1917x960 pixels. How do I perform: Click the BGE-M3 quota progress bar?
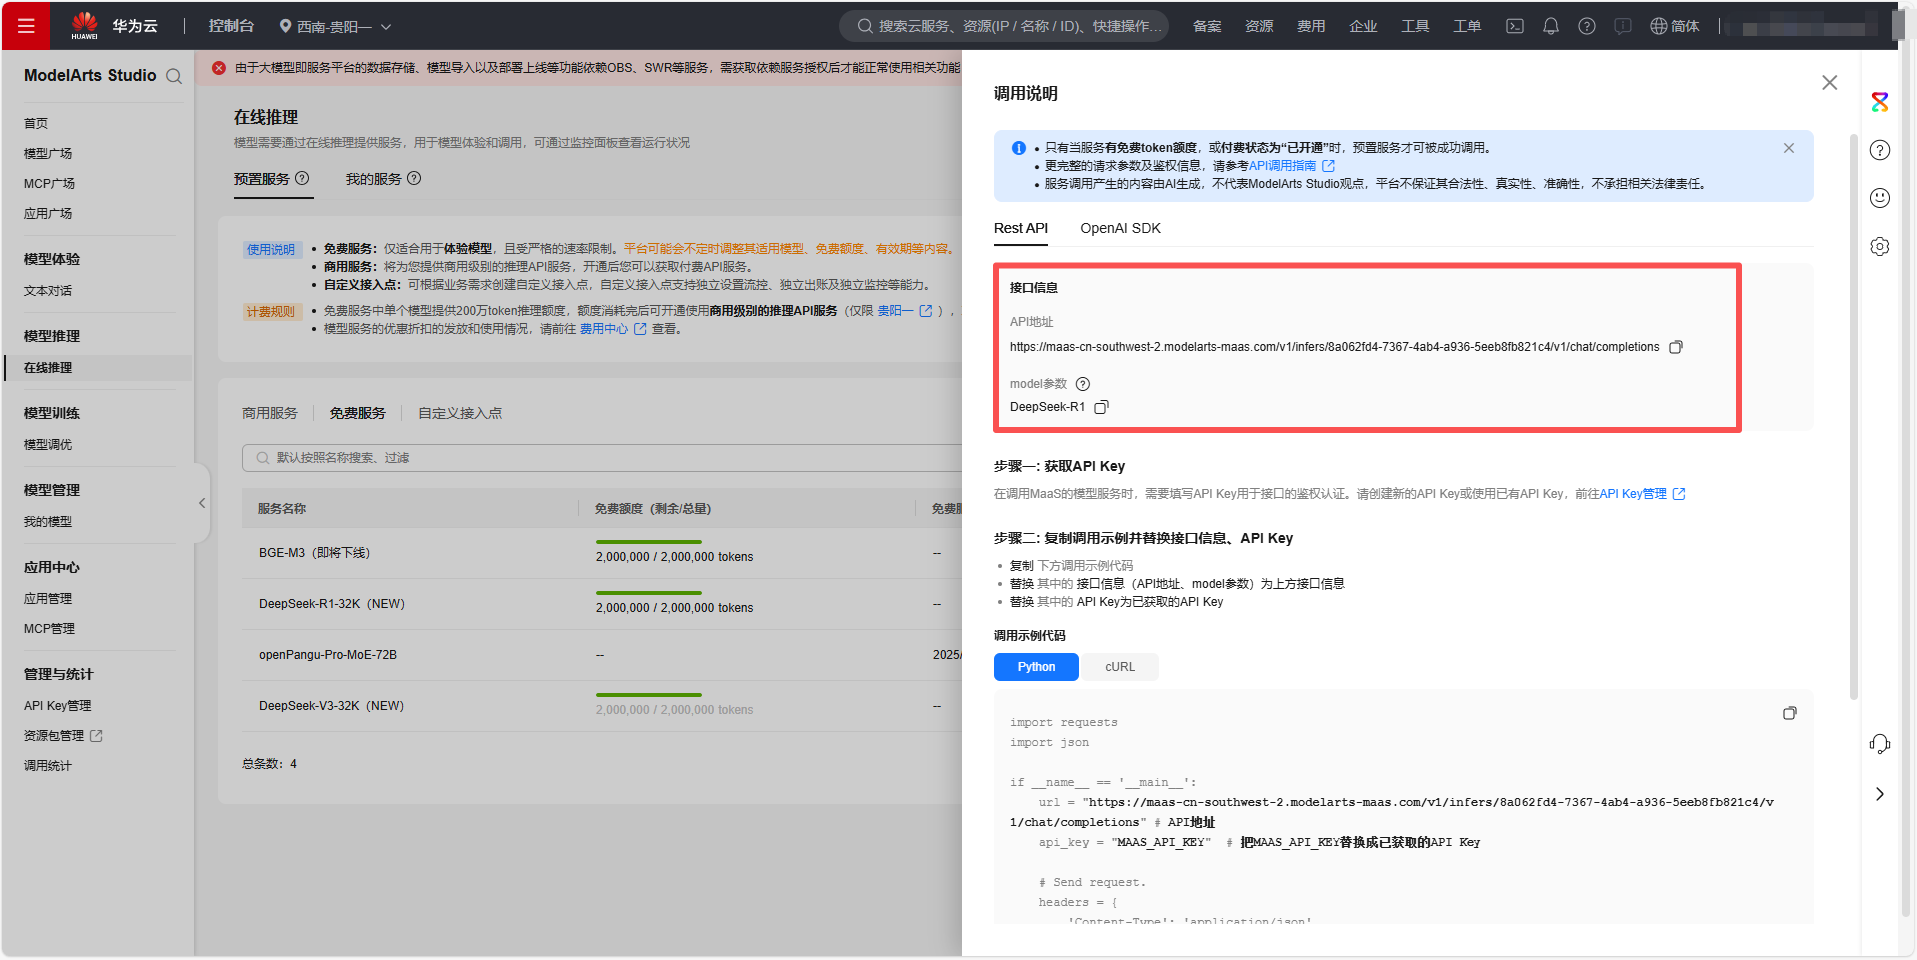649,541
